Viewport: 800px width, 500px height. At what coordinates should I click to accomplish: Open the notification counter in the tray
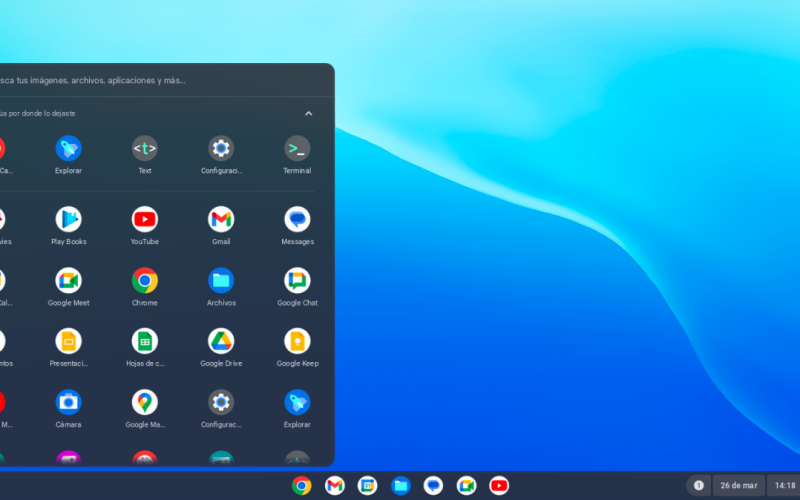(x=698, y=486)
